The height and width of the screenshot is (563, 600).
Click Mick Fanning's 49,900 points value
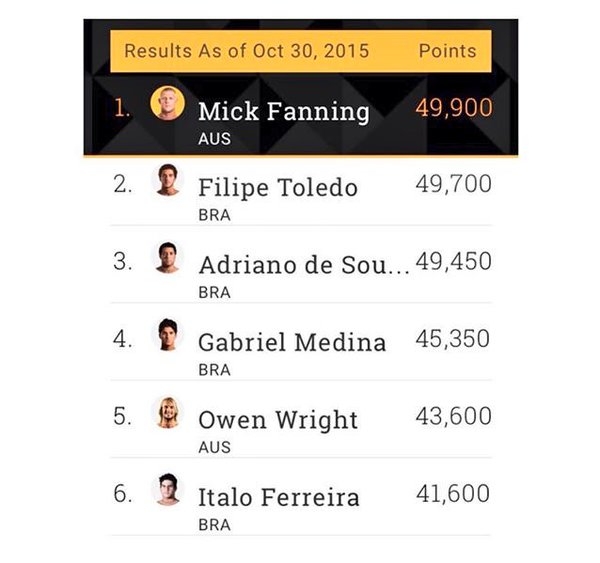pyautogui.click(x=453, y=107)
